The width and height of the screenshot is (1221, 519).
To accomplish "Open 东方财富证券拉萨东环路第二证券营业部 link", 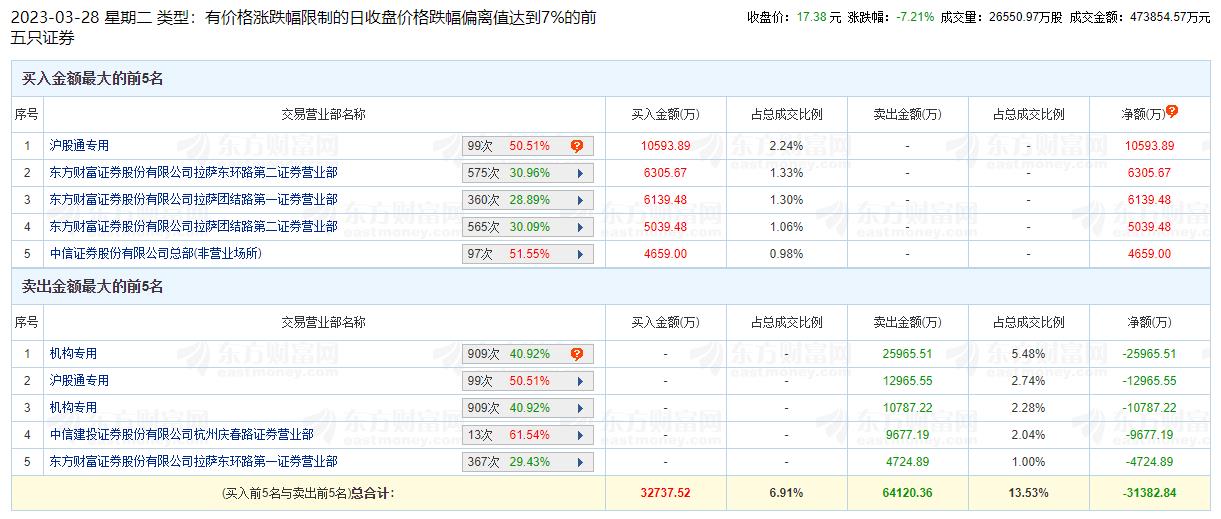I will (x=194, y=173).
